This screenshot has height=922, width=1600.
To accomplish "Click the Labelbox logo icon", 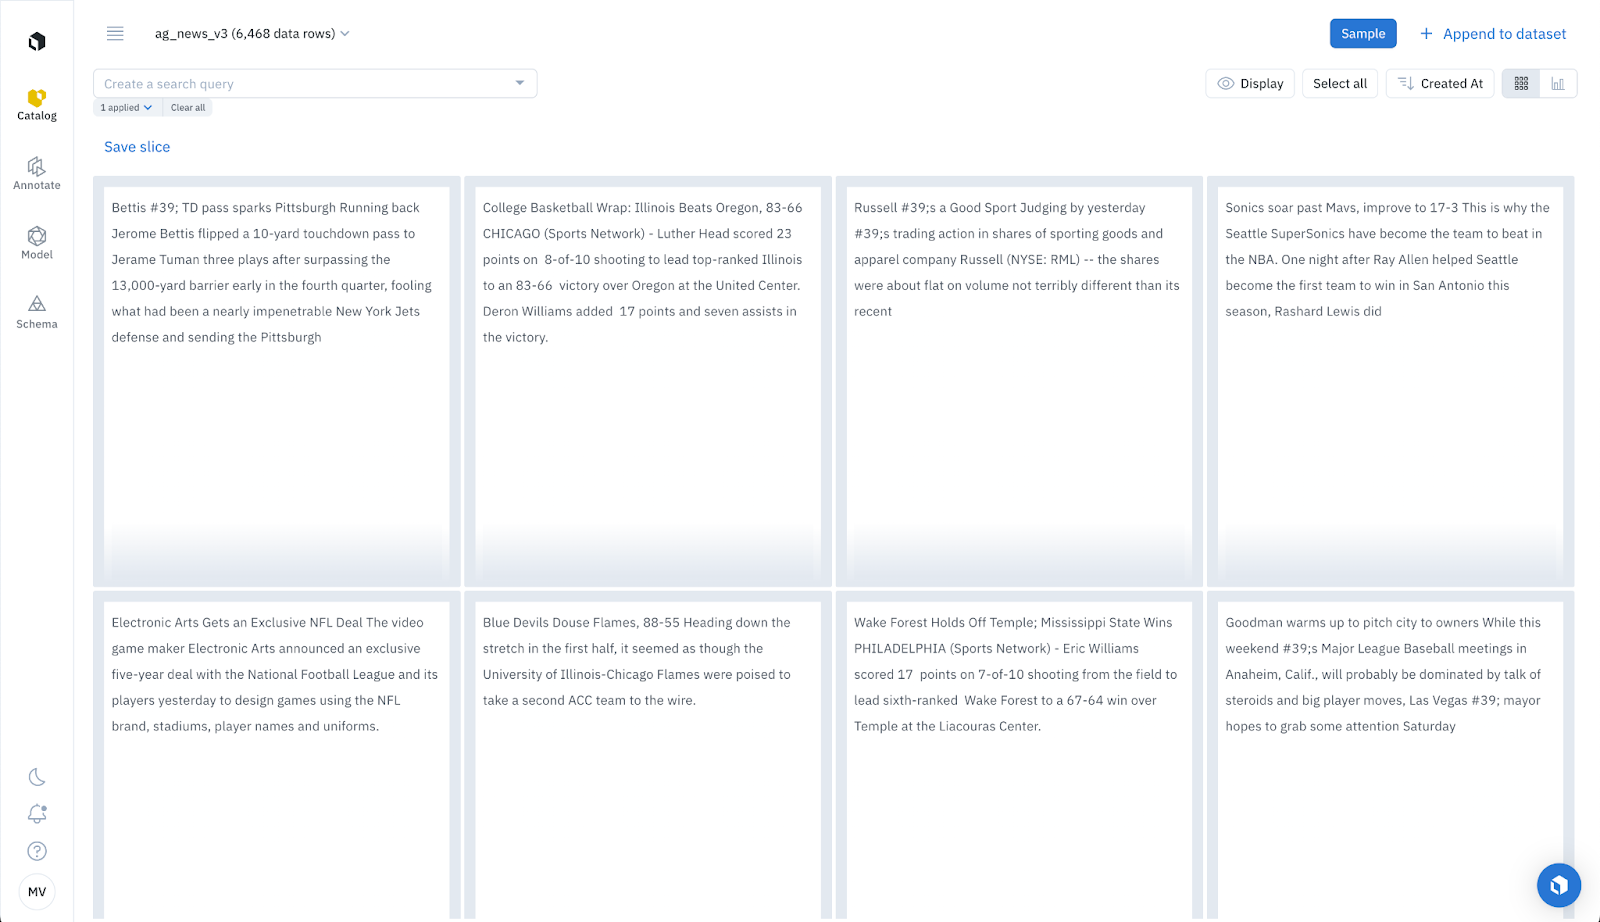I will pos(37,41).
